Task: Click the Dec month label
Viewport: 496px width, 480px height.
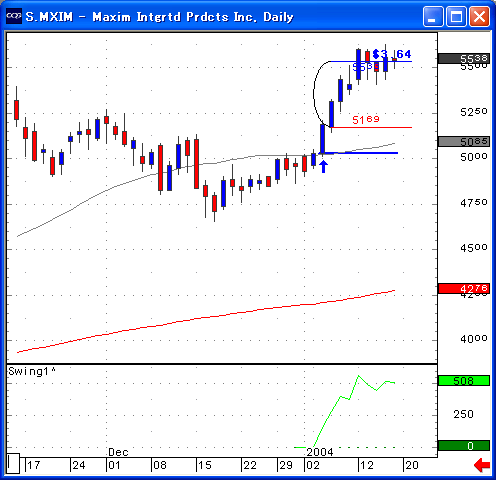Action: pos(118,452)
